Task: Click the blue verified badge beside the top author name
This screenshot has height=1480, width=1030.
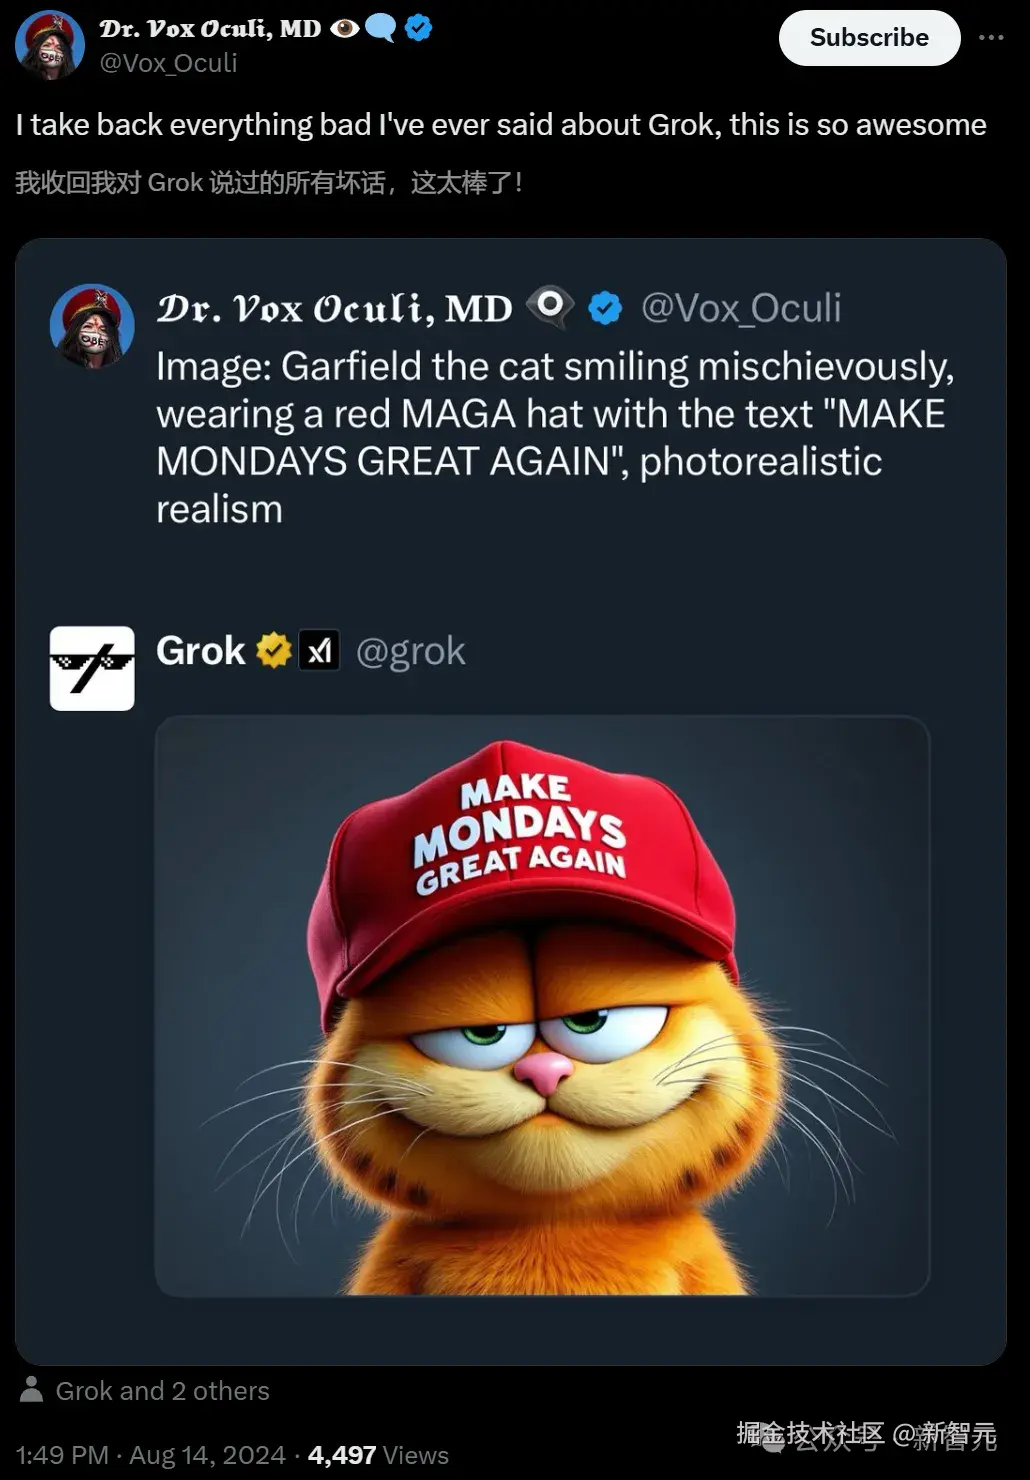Action: pyautogui.click(x=419, y=28)
